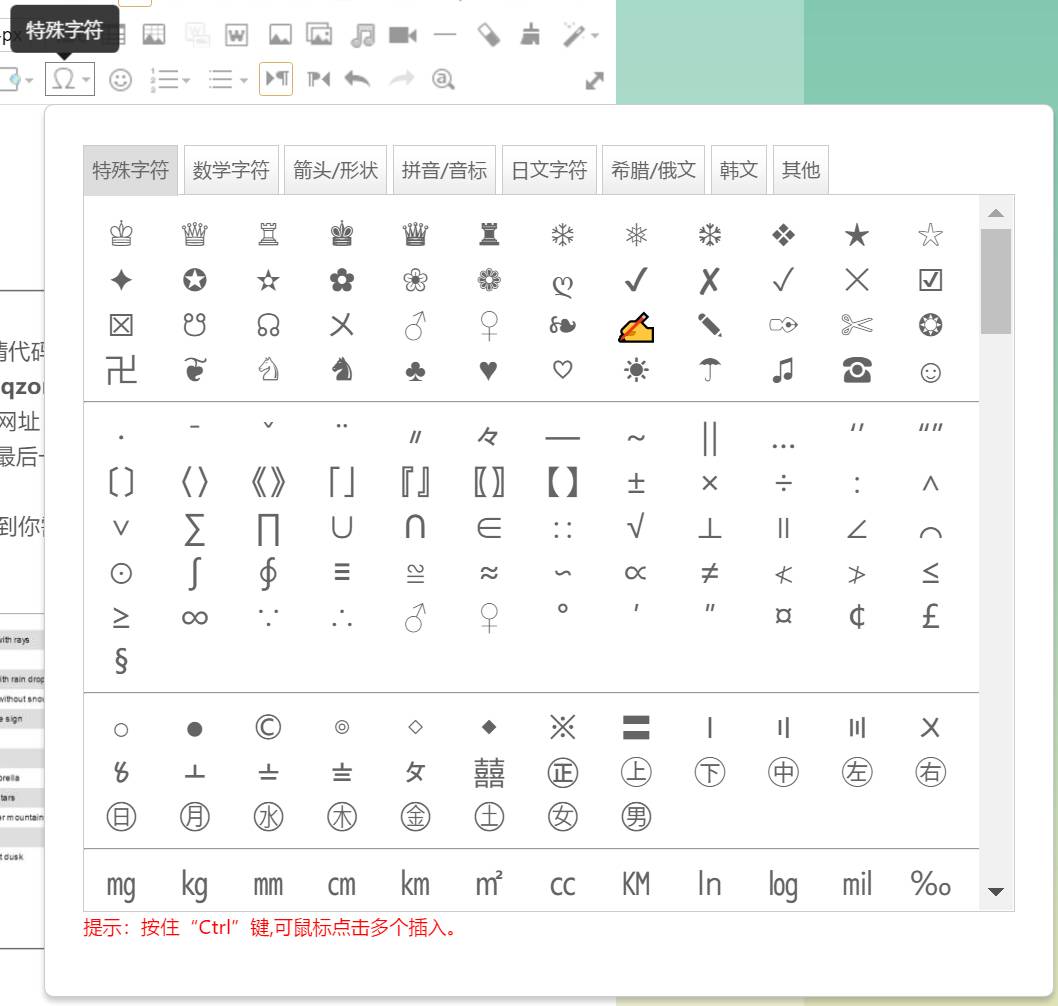This screenshot has width=1058, height=1006.
Task: Toggle fullscreen editor mode
Action: click(x=595, y=81)
